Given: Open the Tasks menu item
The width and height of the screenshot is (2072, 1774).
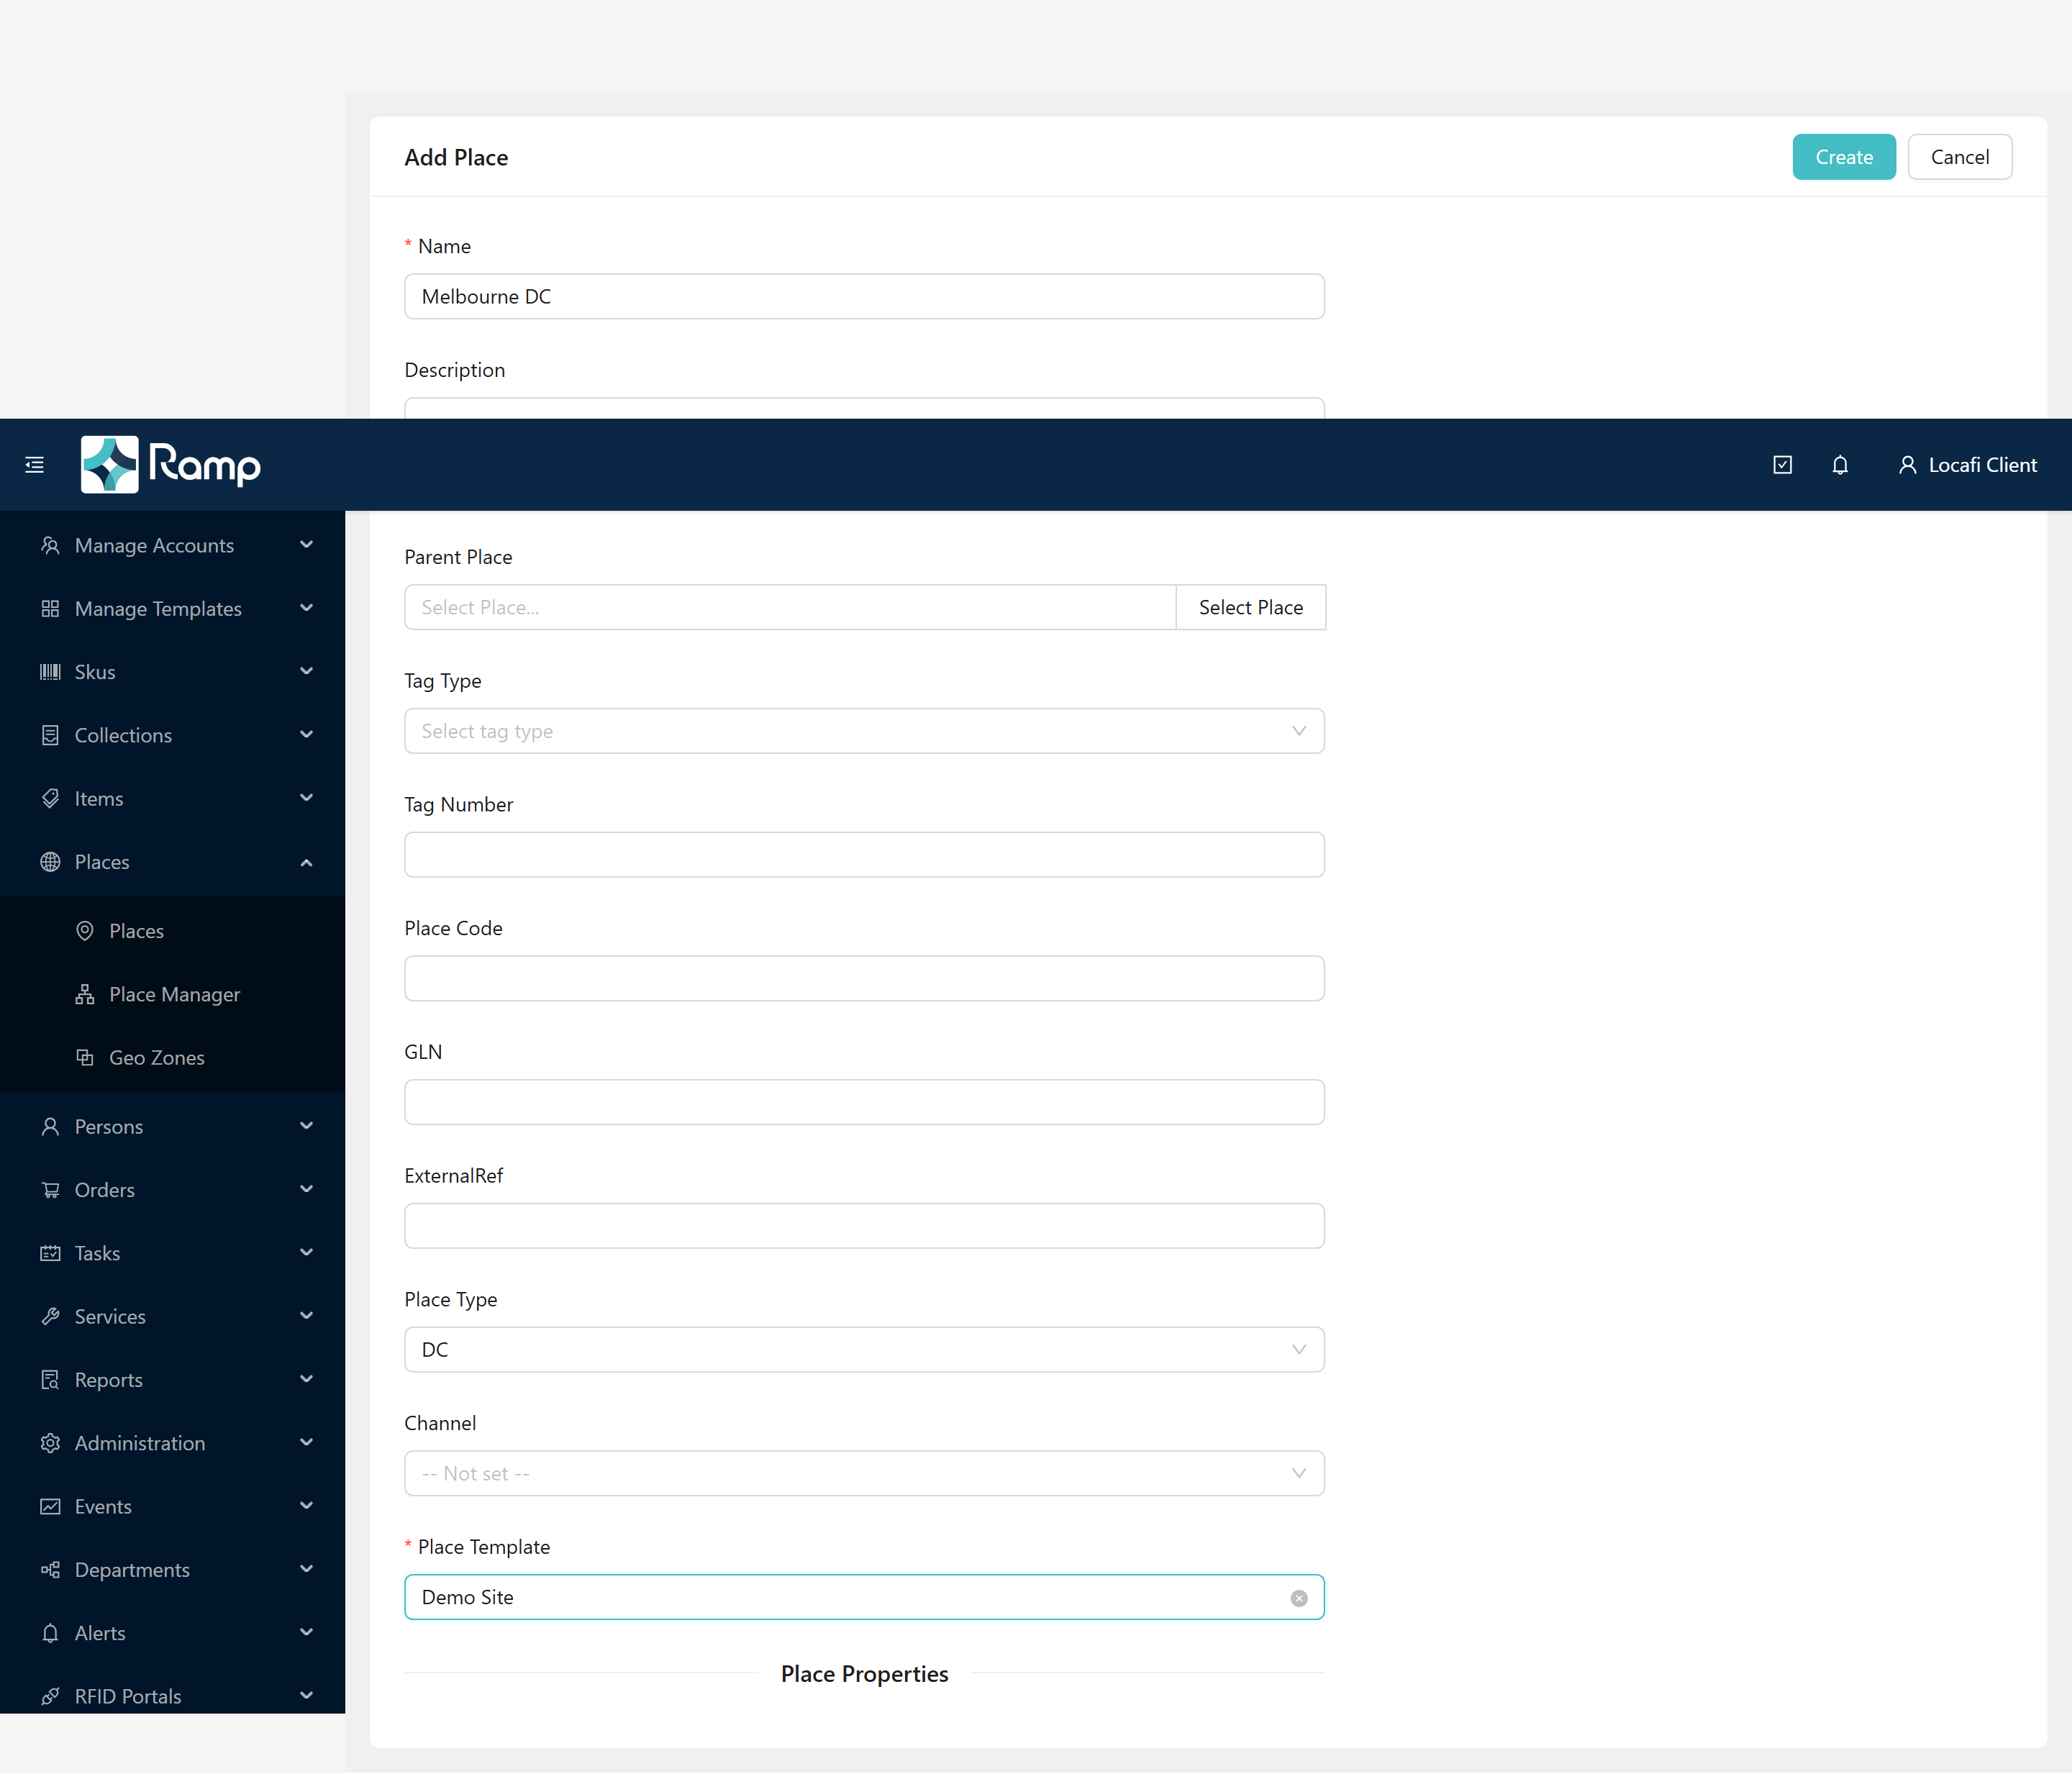Looking at the screenshot, I should tap(172, 1254).
